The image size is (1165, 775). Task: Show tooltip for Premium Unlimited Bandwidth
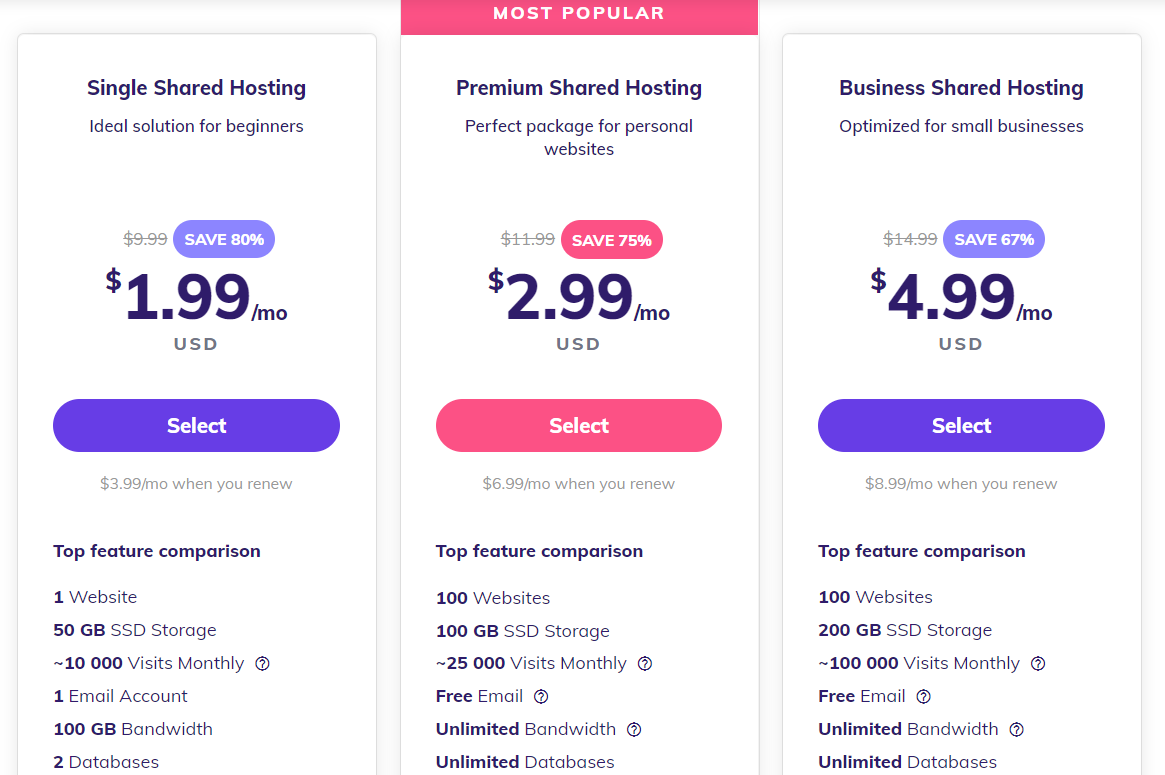pyautogui.click(x=634, y=729)
